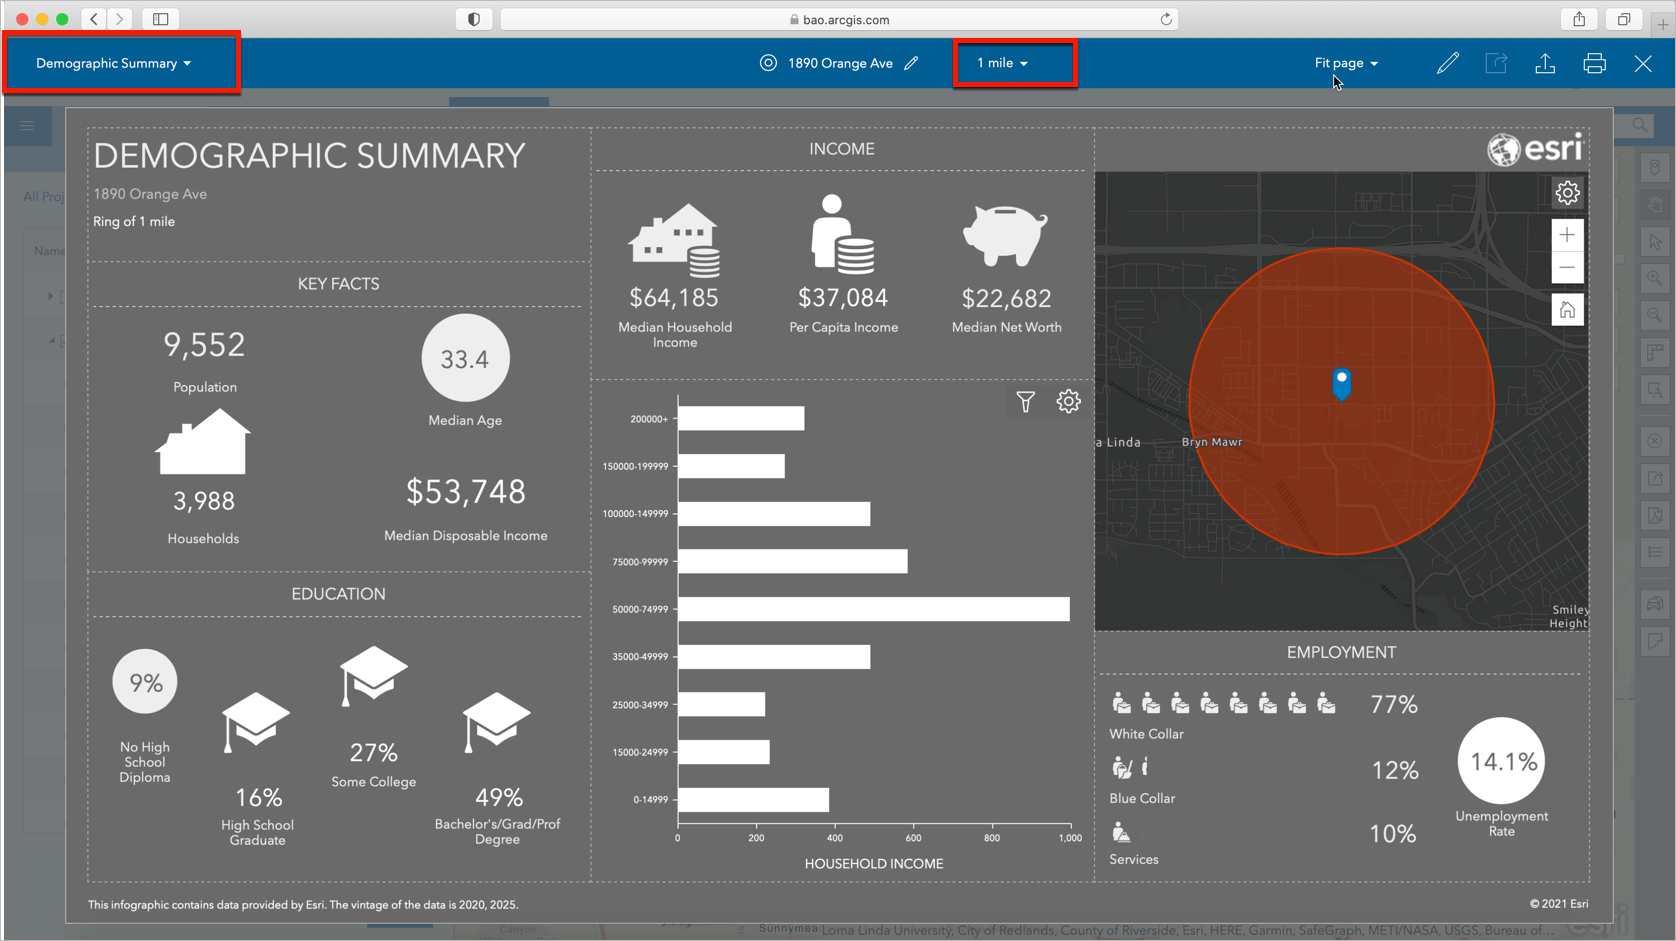Toggle the browser privacy shield icon
1676x941 pixels.
pyautogui.click(x=473, y=18)
